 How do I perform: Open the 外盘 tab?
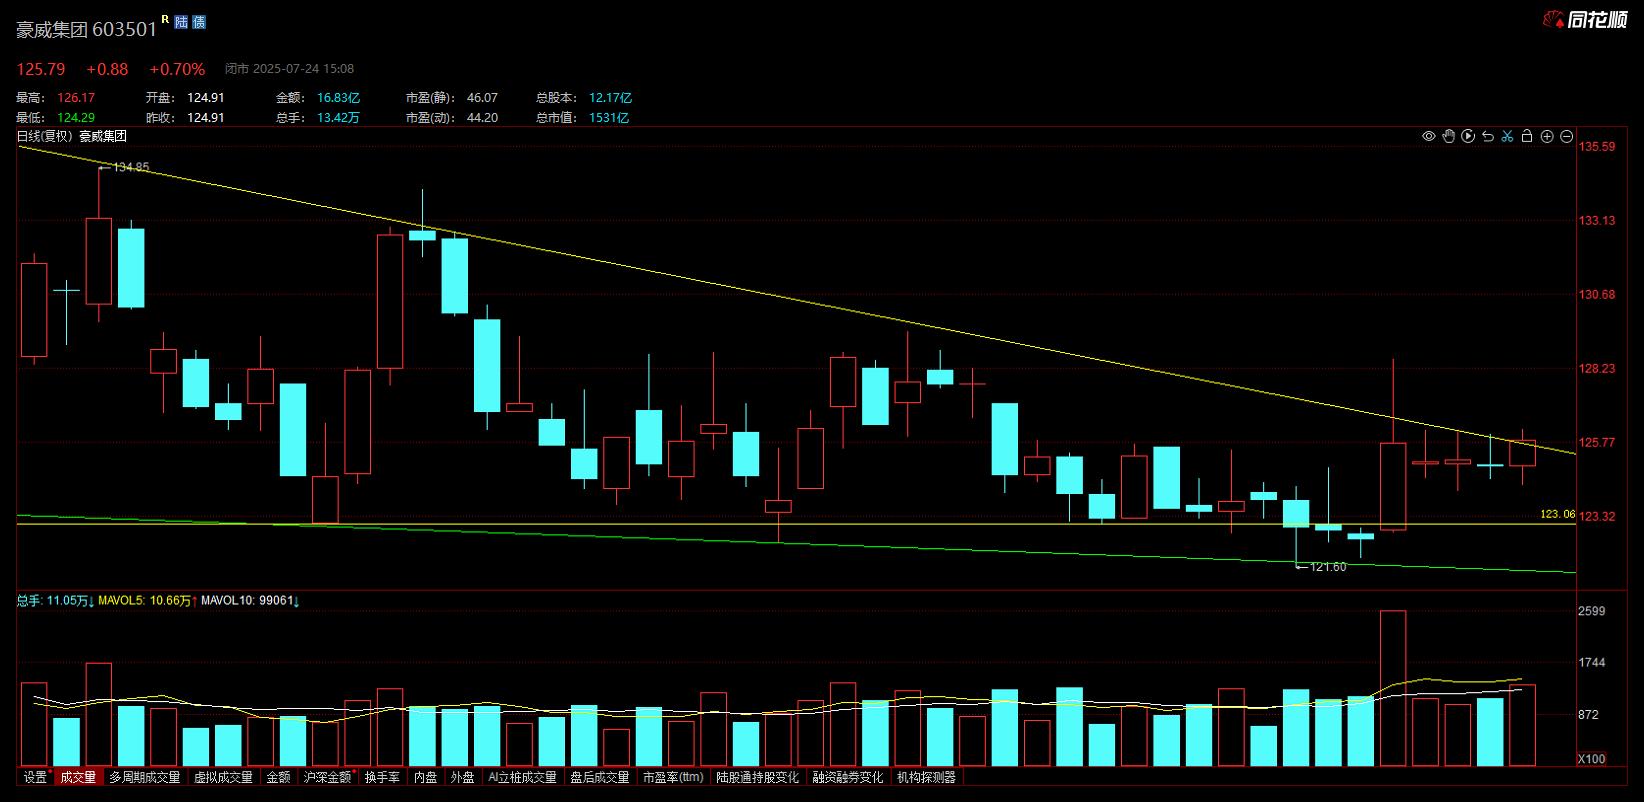coord(462,777)
